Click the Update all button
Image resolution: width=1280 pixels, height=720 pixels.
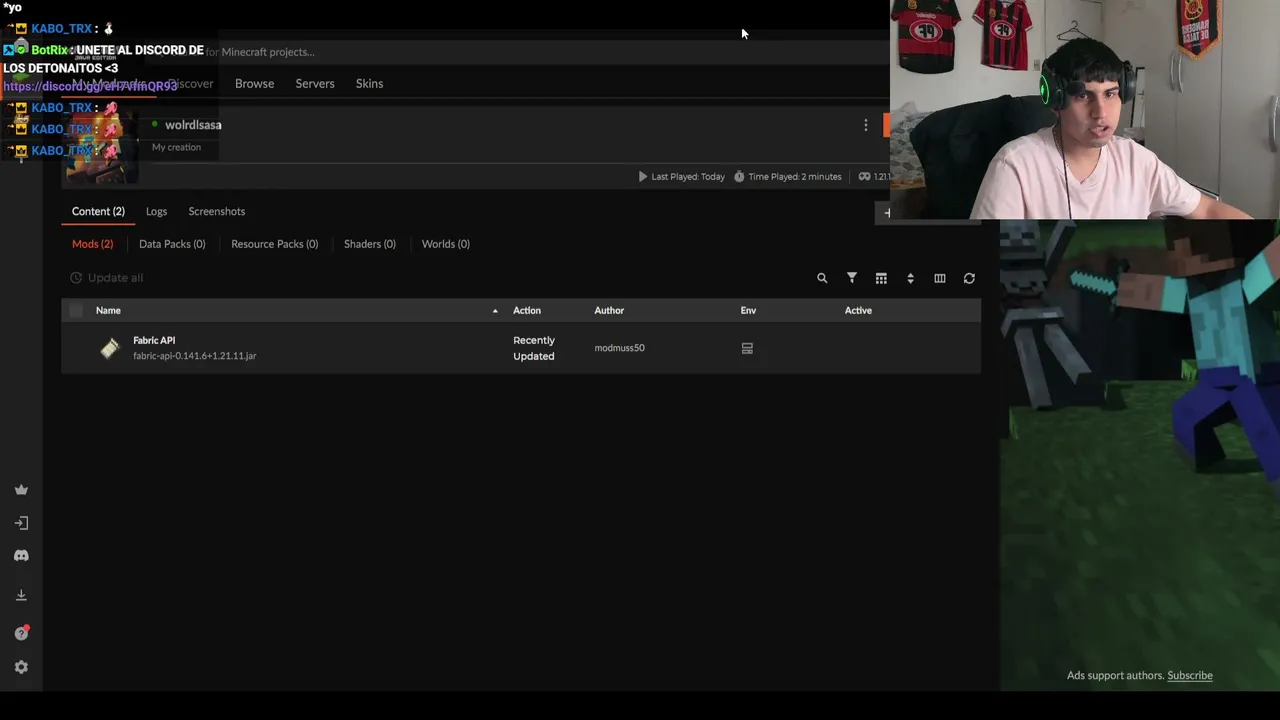coord(106,278)
